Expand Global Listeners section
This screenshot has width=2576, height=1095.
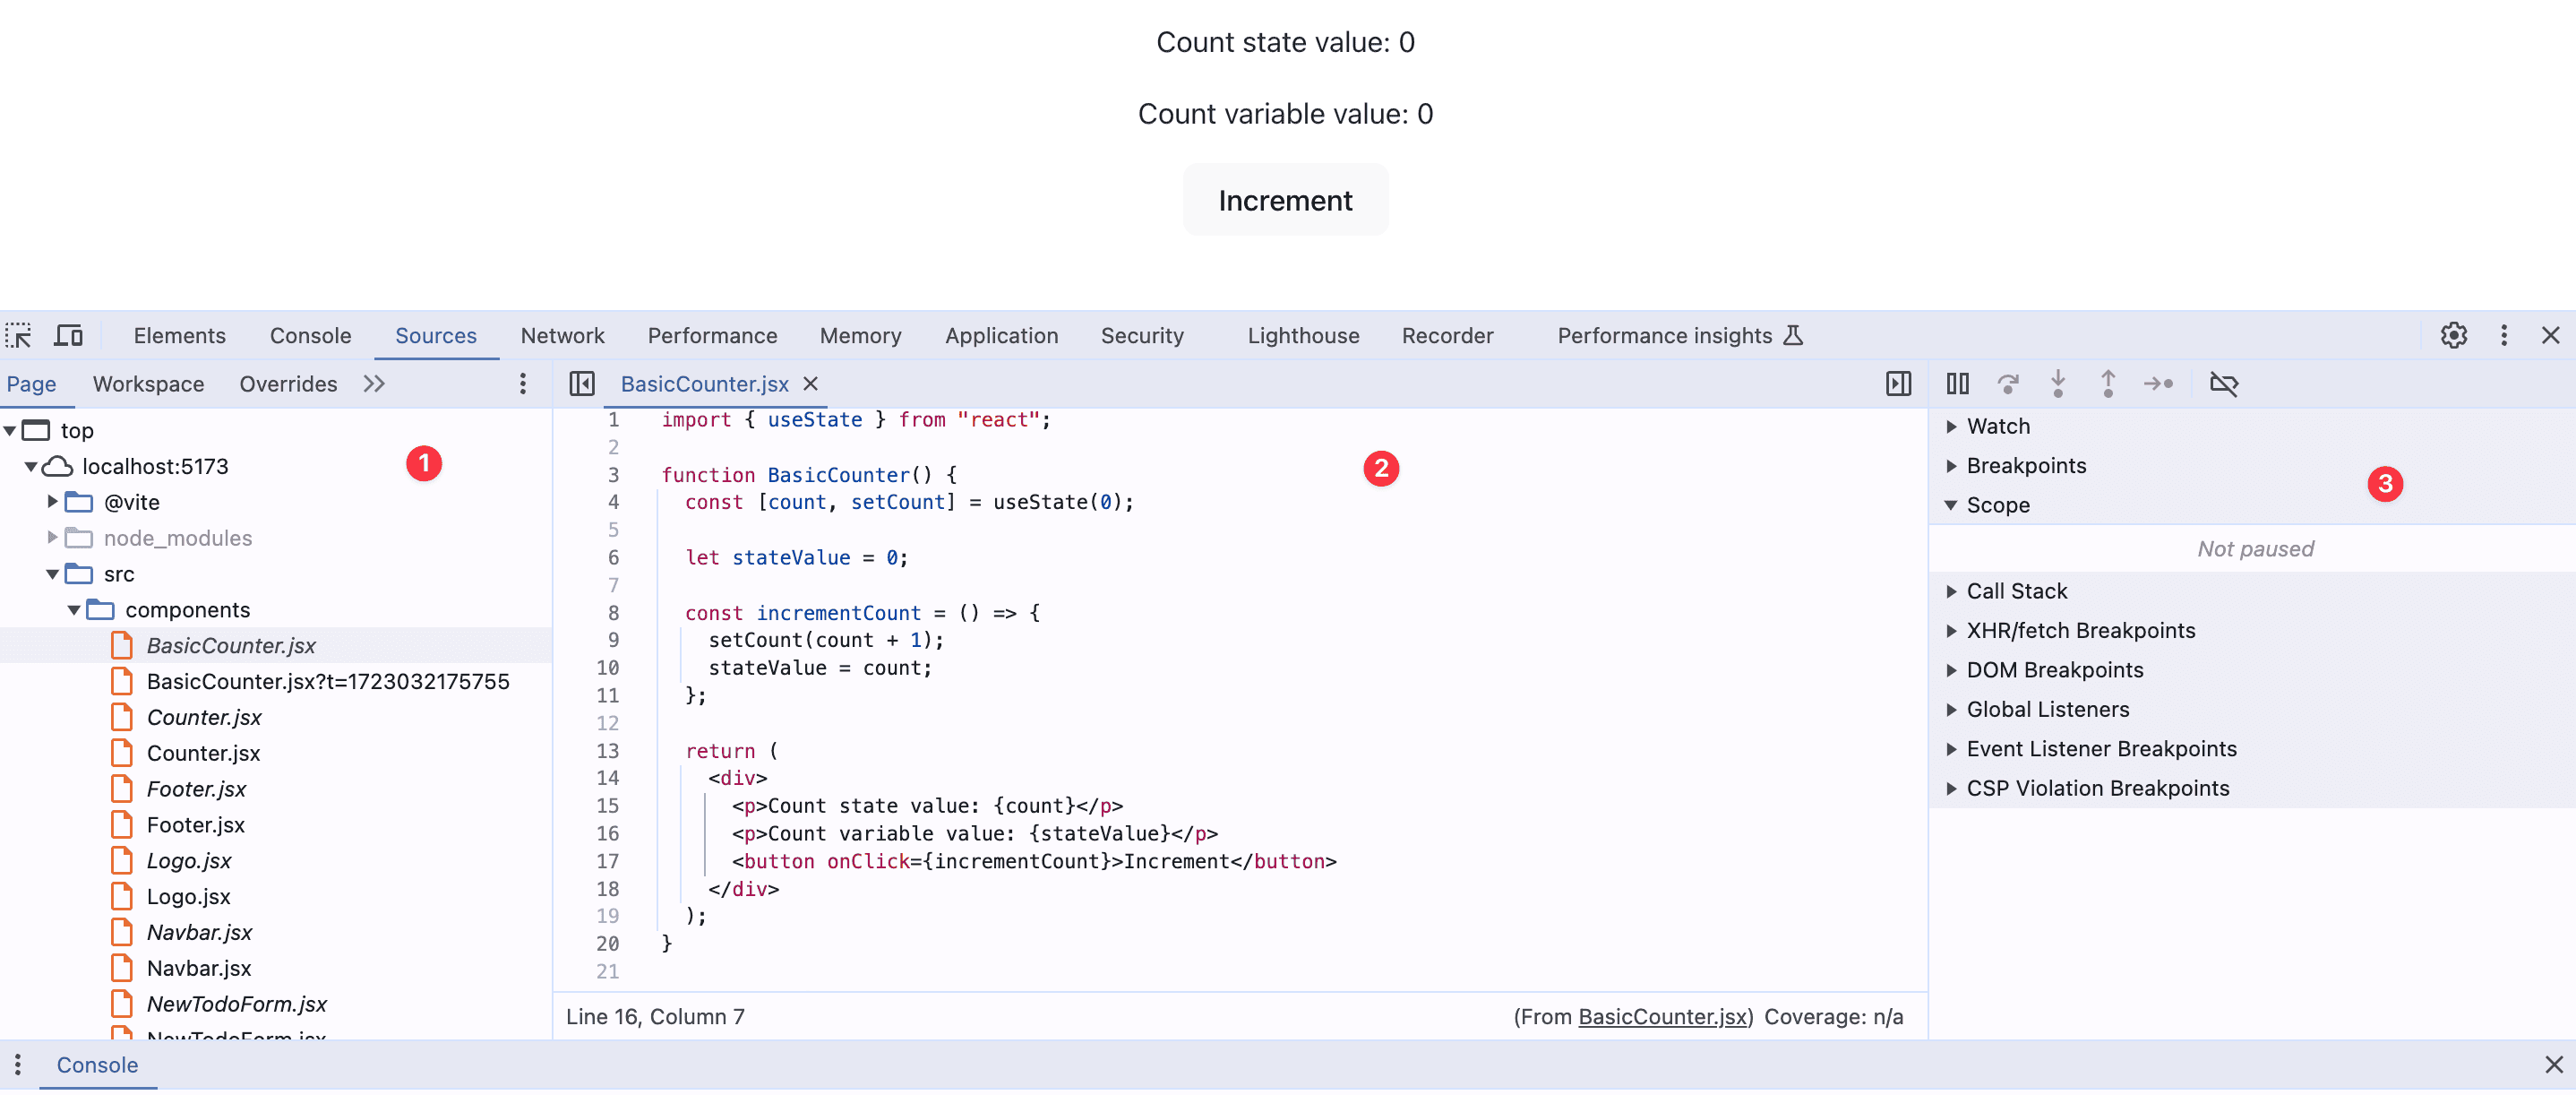(x=1951, y=710)
